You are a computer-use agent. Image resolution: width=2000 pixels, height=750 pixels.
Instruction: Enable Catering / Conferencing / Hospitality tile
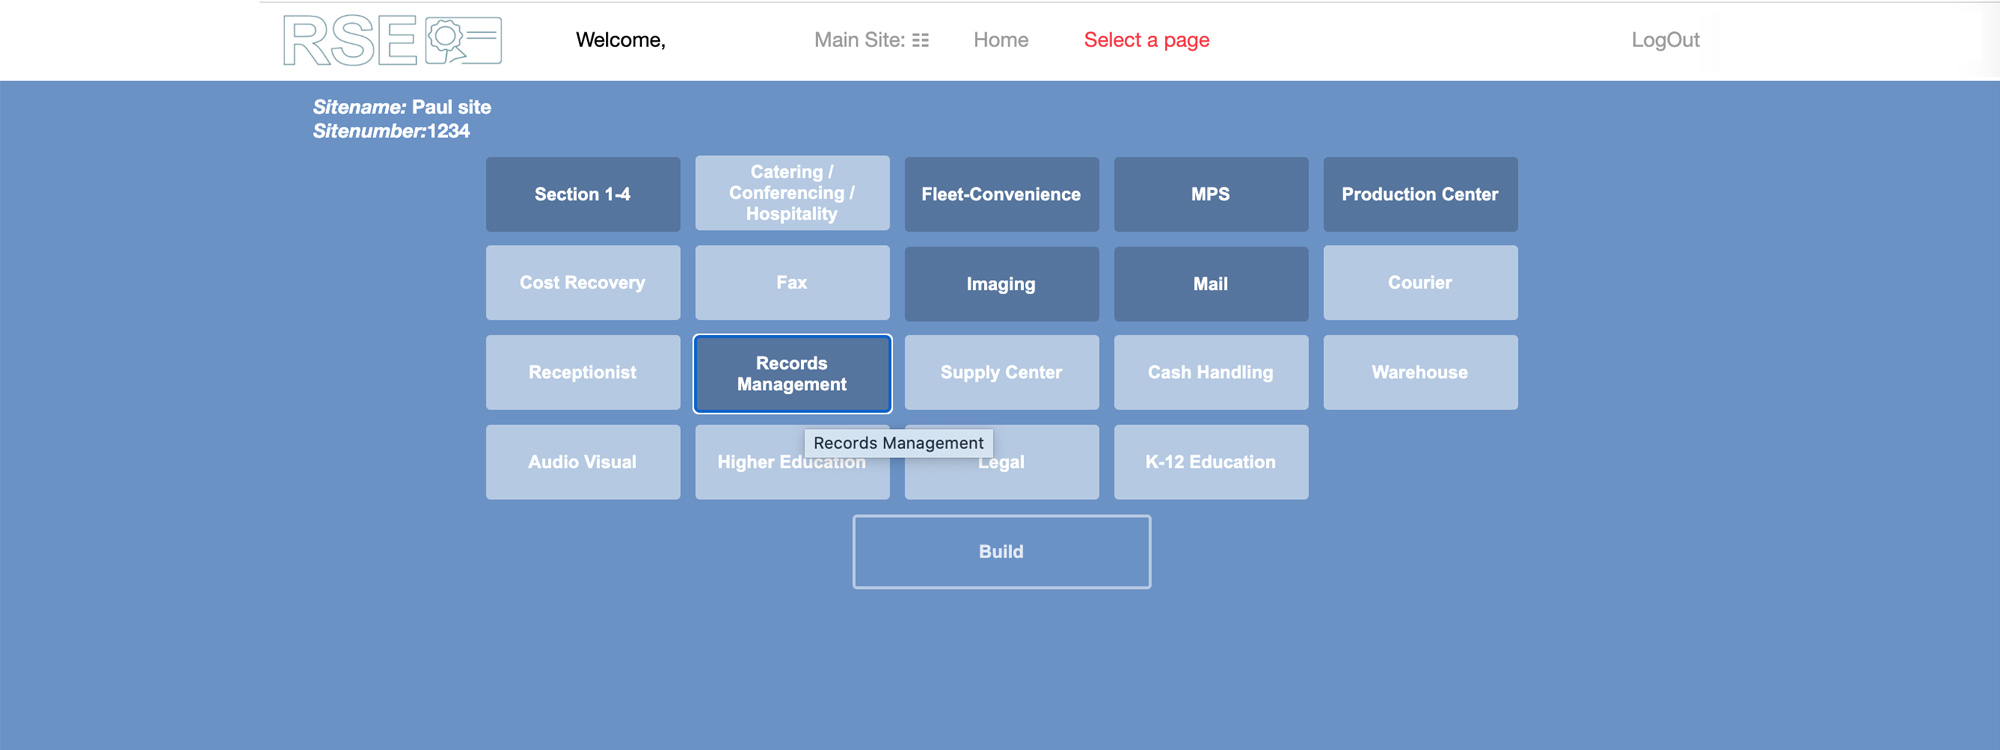pos(791,193)
